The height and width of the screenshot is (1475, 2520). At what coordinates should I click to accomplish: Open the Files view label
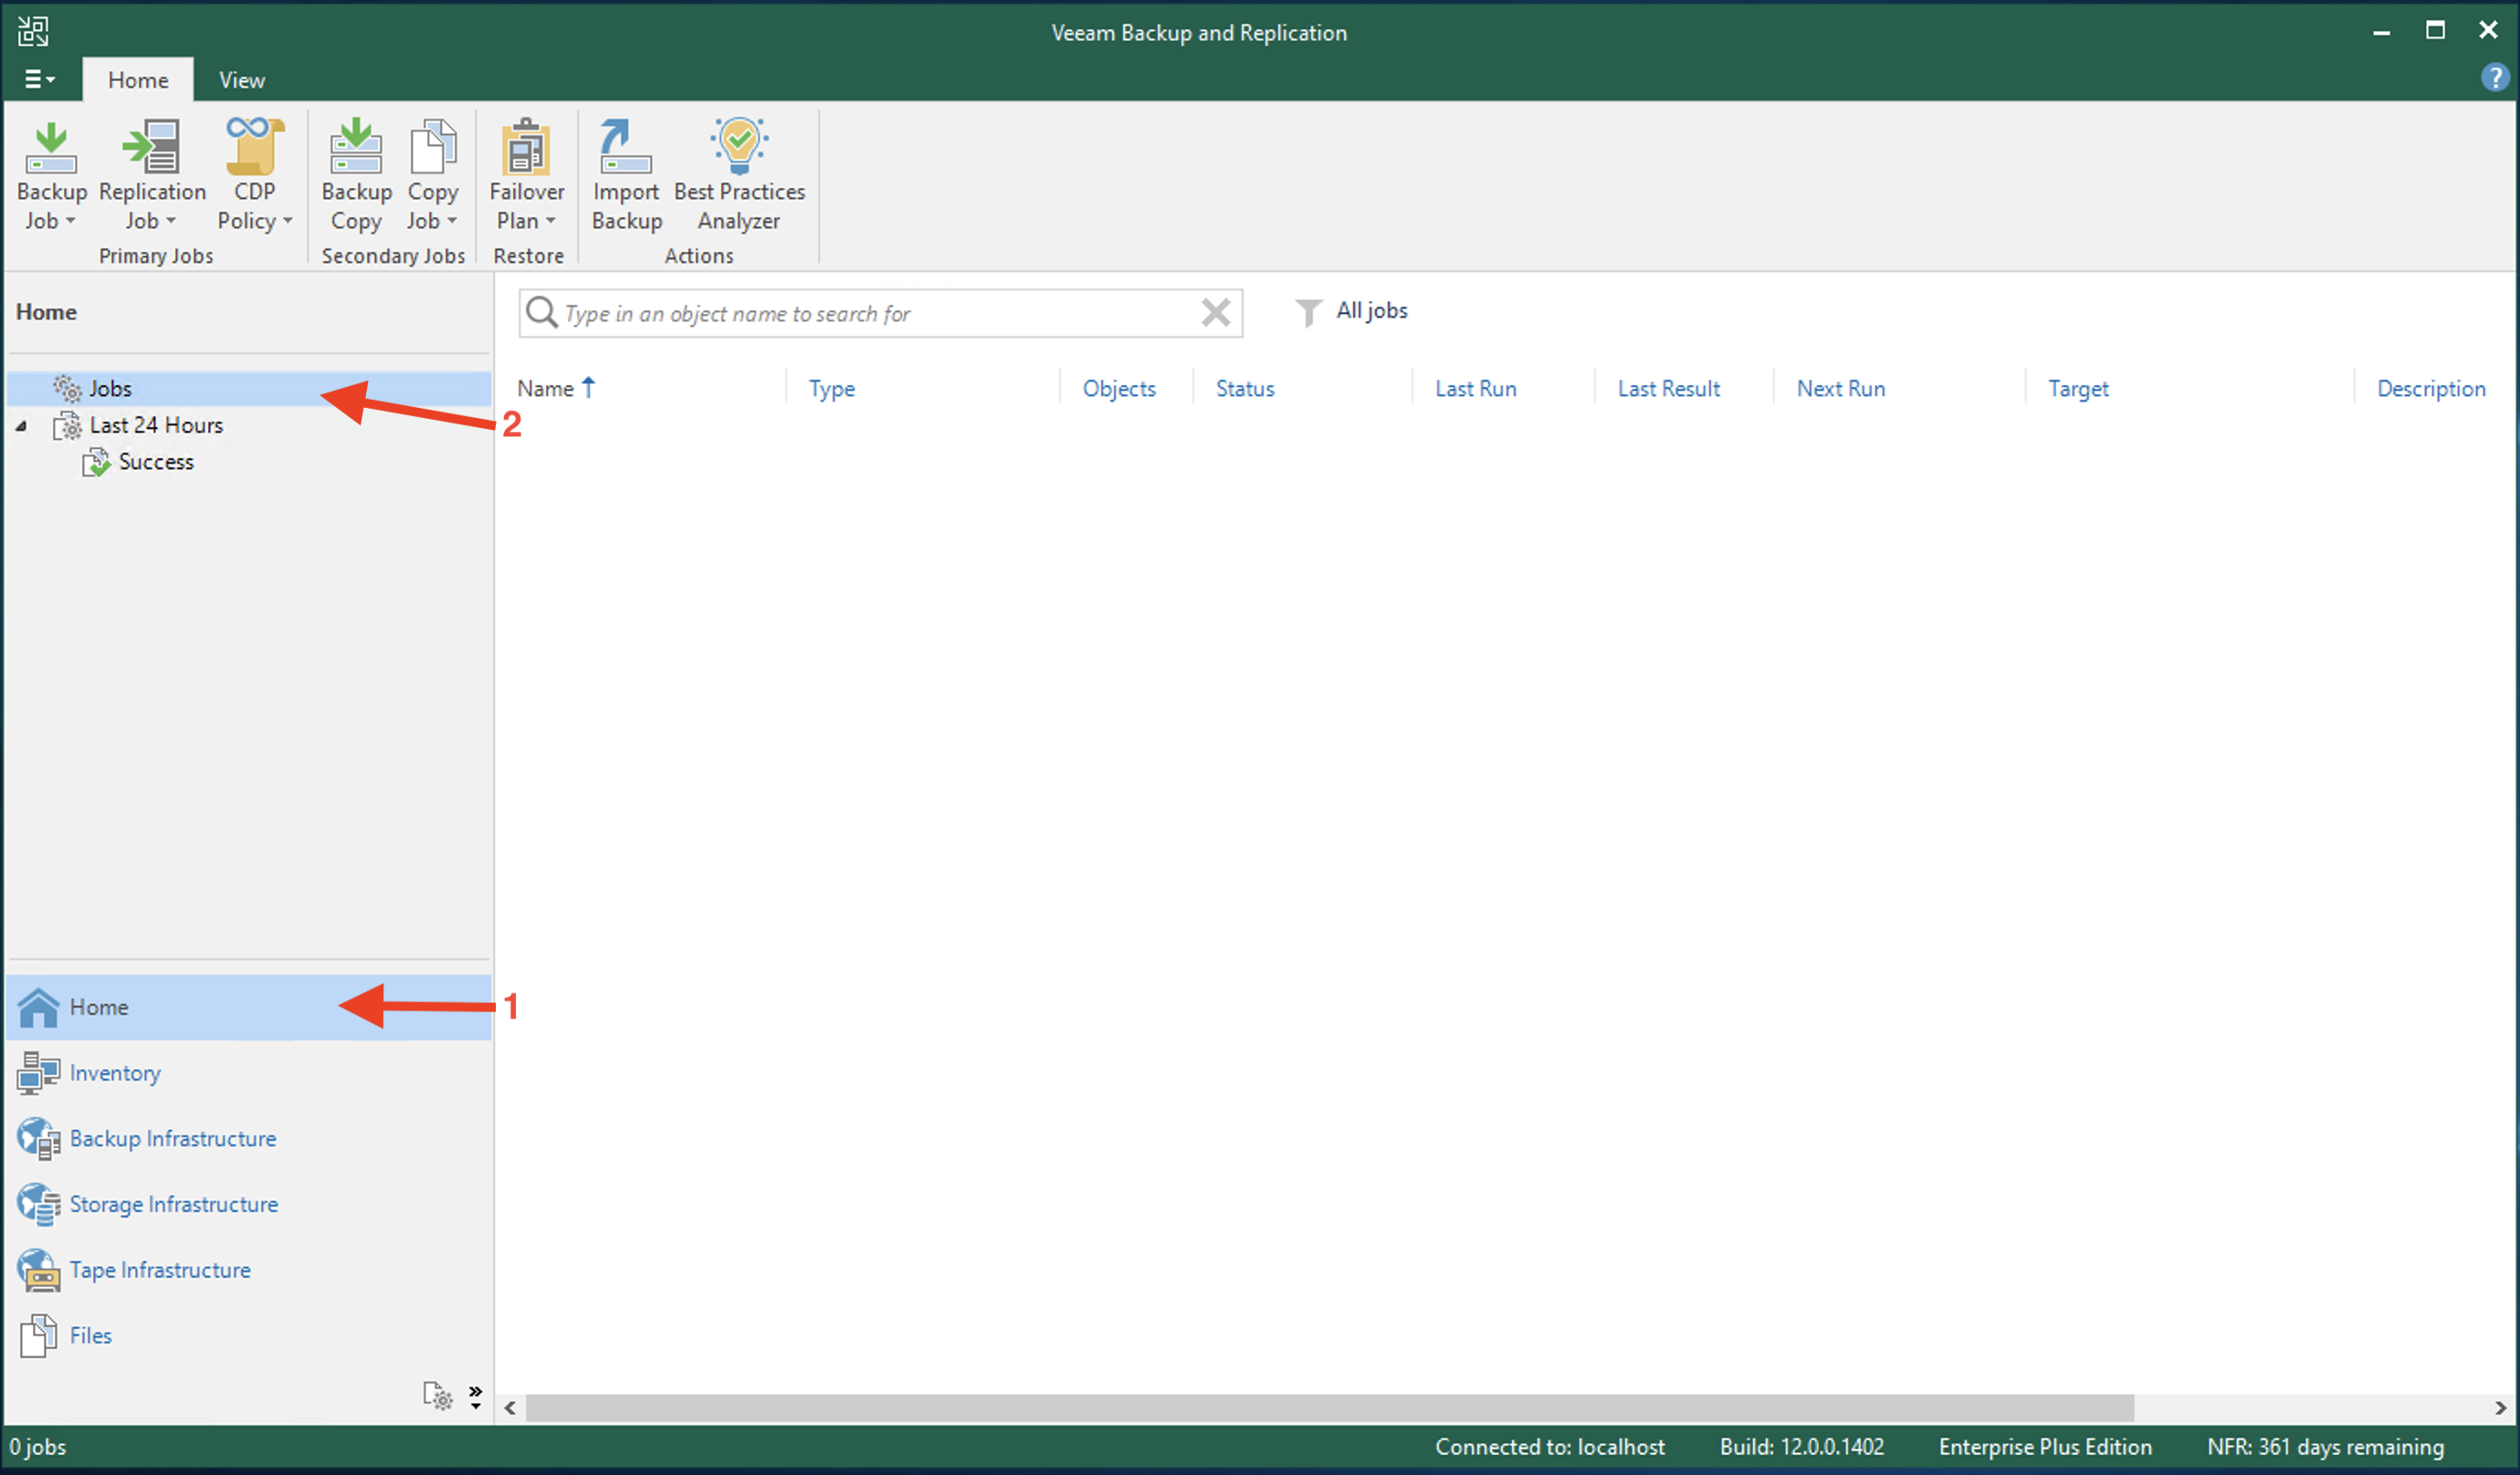coord(91,1336)
